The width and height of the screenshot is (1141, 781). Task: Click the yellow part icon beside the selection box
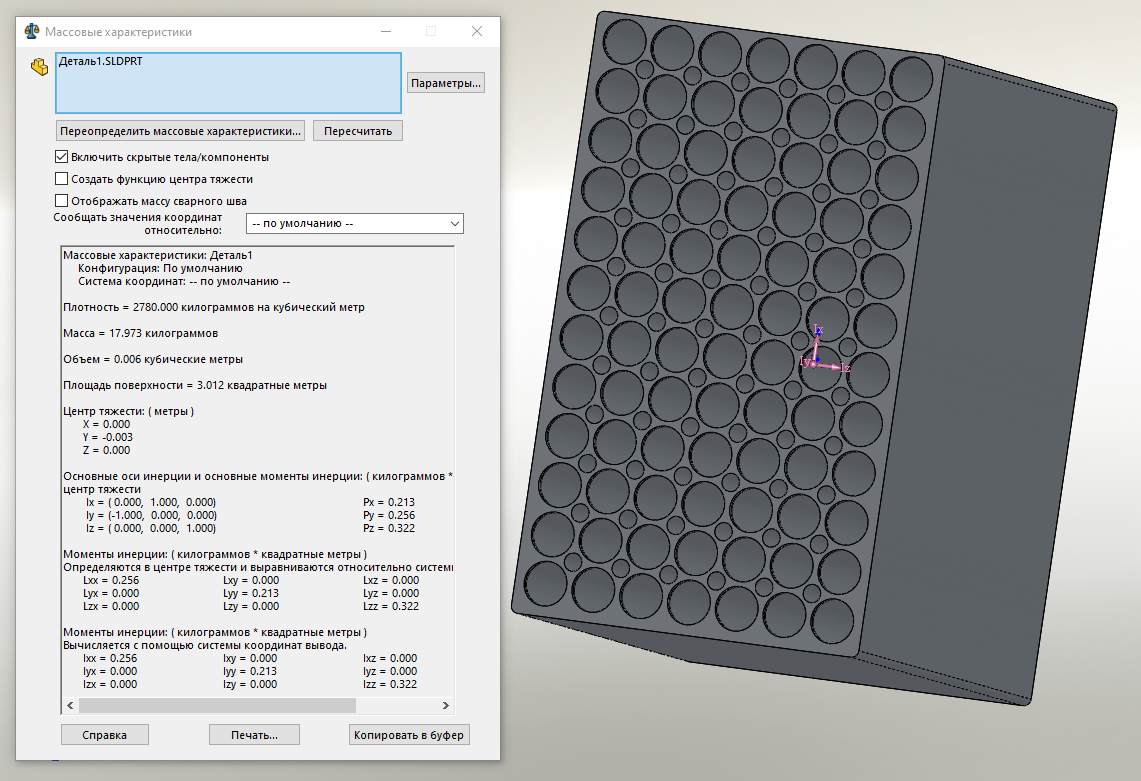pyautogui.click(x=39, y=67)
